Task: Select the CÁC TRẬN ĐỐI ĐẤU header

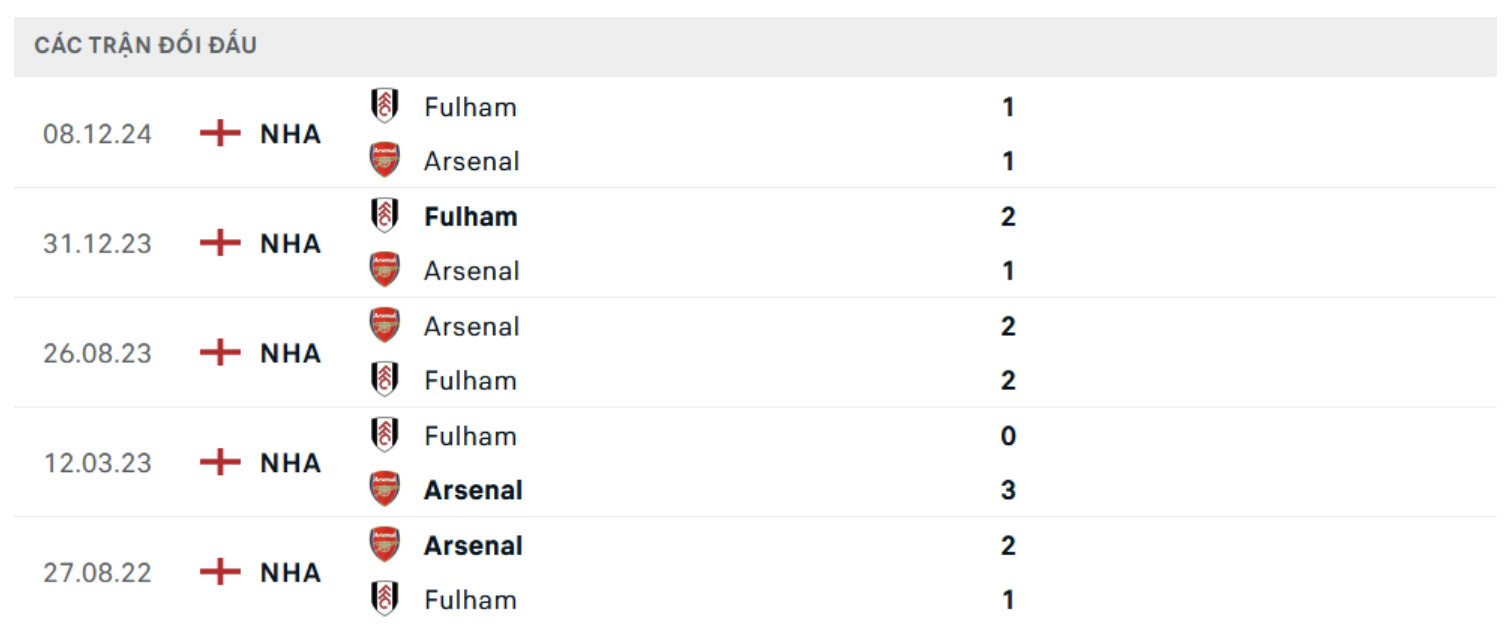Action: click(x=146, y=44)
